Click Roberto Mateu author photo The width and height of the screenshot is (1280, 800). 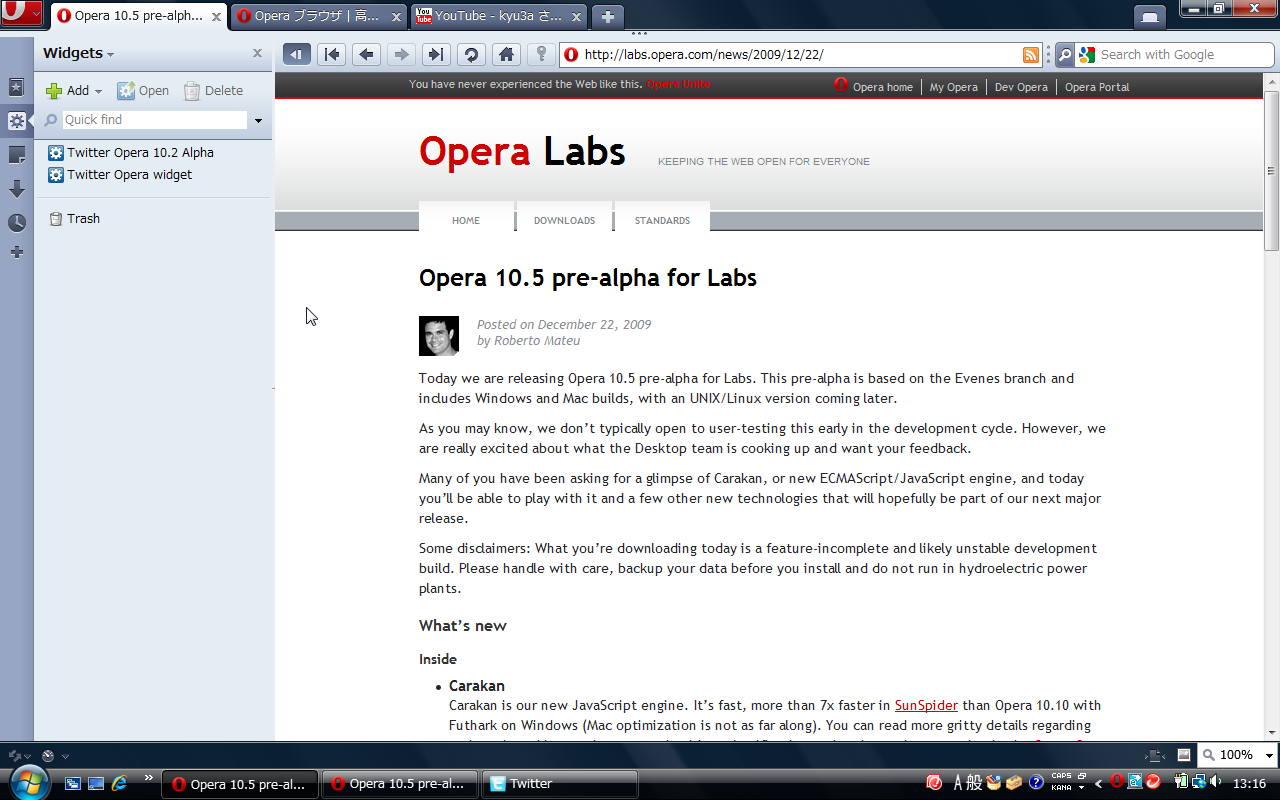pyautogui.click(x=439, y=336)
